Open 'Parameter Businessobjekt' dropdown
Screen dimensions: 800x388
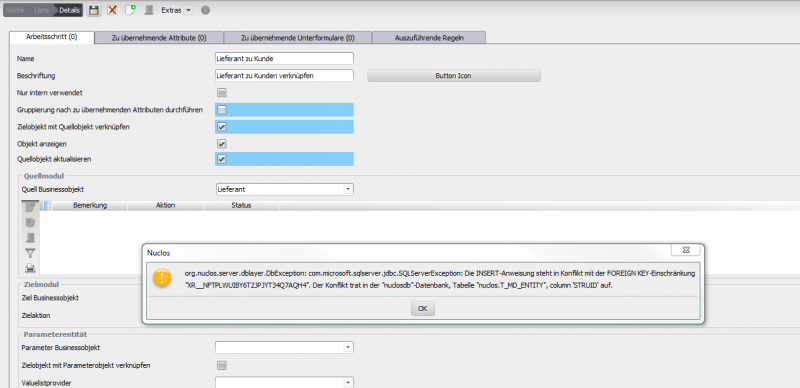348,348
